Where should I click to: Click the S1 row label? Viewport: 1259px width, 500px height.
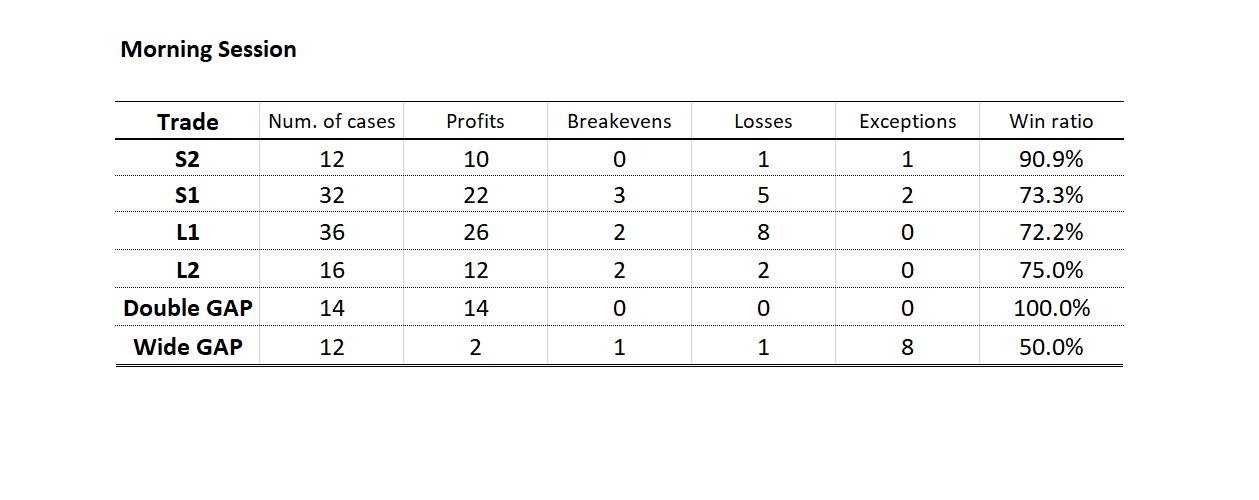187,195
